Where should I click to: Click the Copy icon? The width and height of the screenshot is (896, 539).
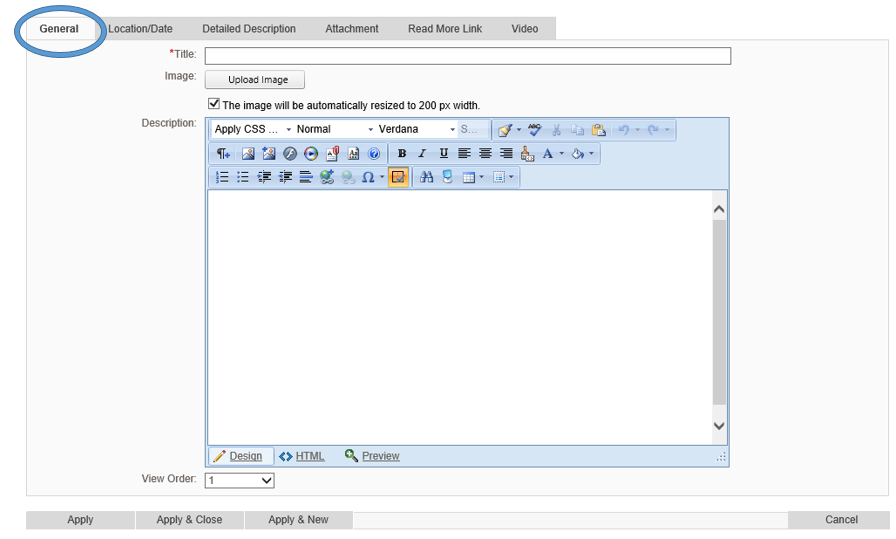tap(578, 130)
